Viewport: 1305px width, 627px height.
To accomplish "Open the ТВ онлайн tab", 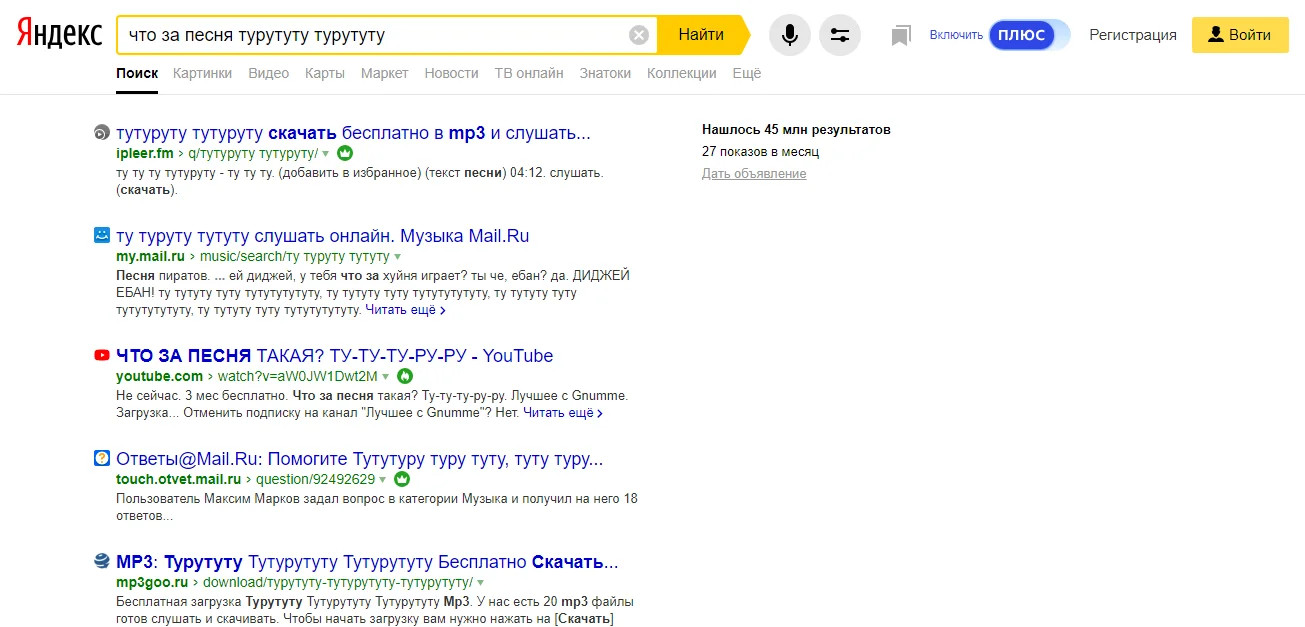I will pos(529,73).
